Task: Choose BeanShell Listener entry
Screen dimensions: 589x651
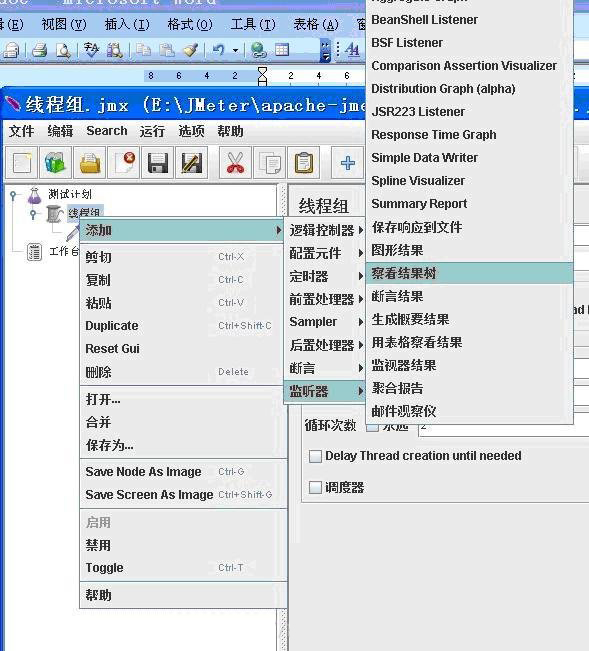Action: (469, 20)
